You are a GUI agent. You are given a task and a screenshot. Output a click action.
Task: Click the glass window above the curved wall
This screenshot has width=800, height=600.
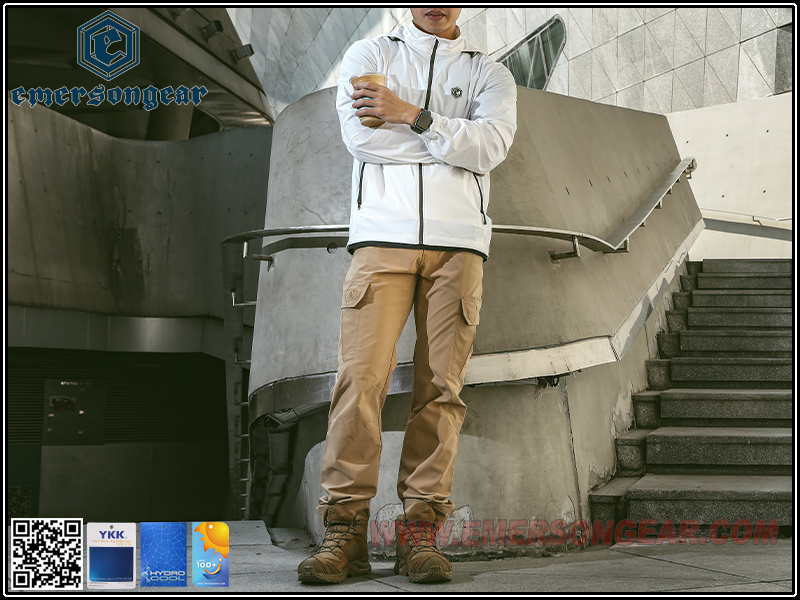click(x=537, y=55)
